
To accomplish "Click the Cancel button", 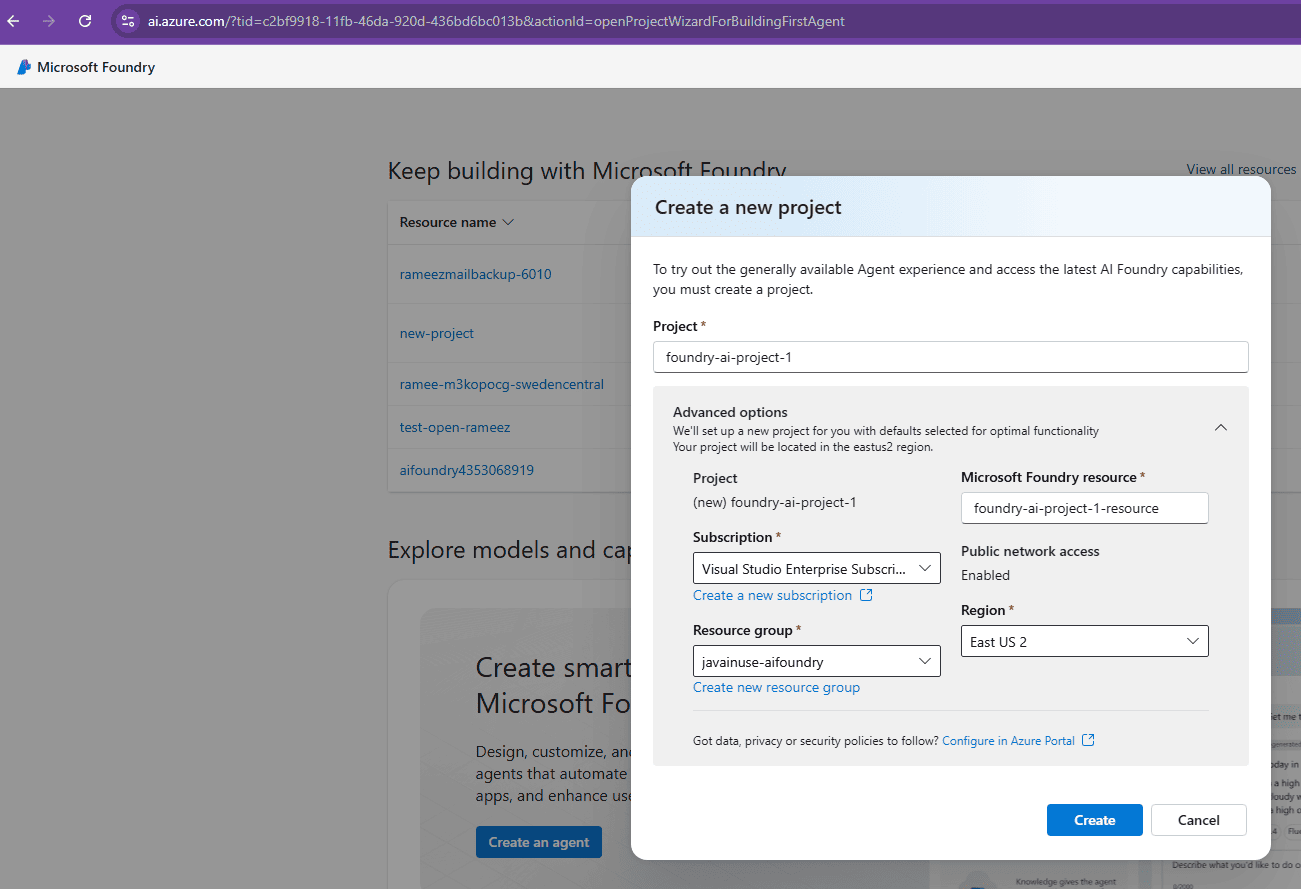I will (1198, 820).
